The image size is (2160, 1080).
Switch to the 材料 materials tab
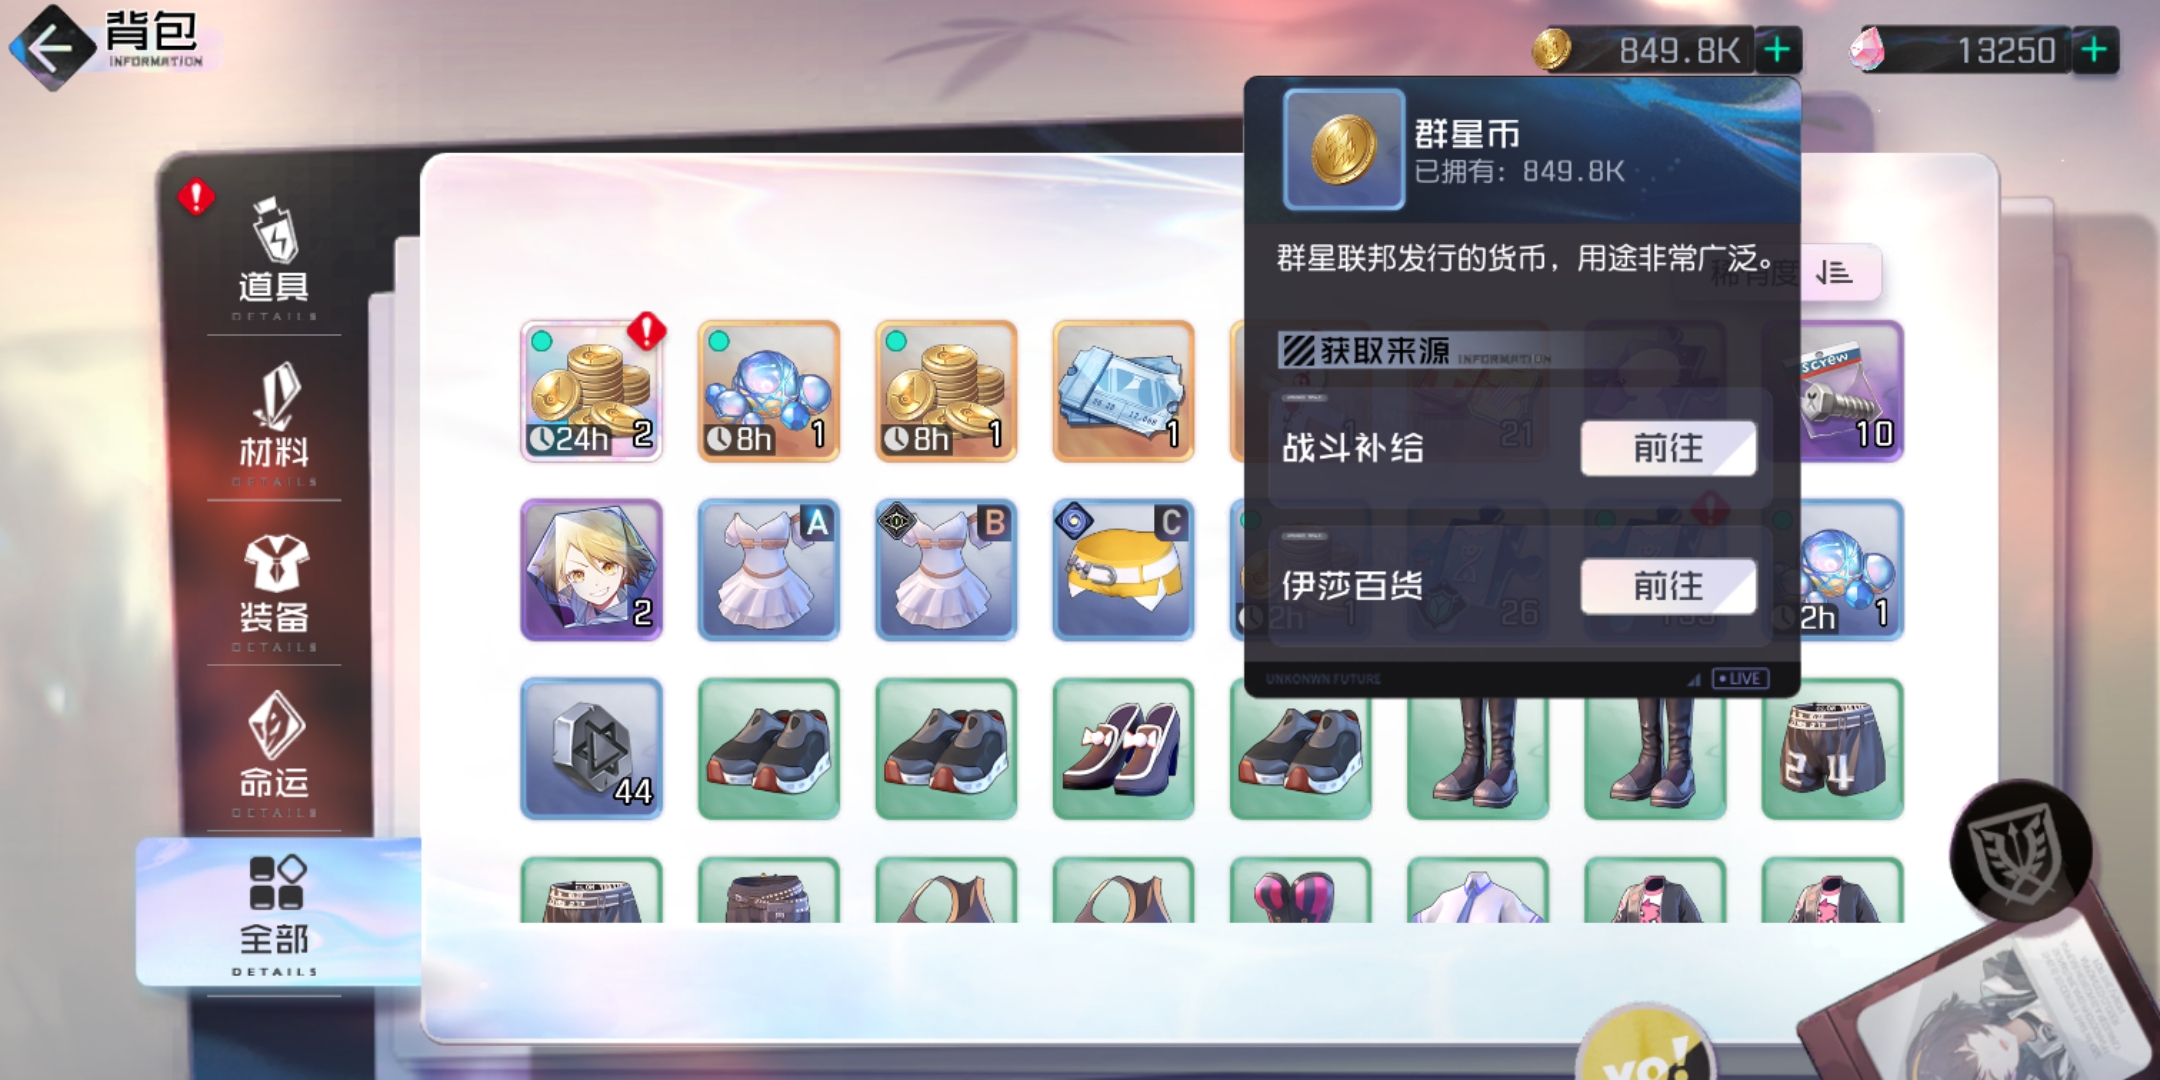pos(274,420)
